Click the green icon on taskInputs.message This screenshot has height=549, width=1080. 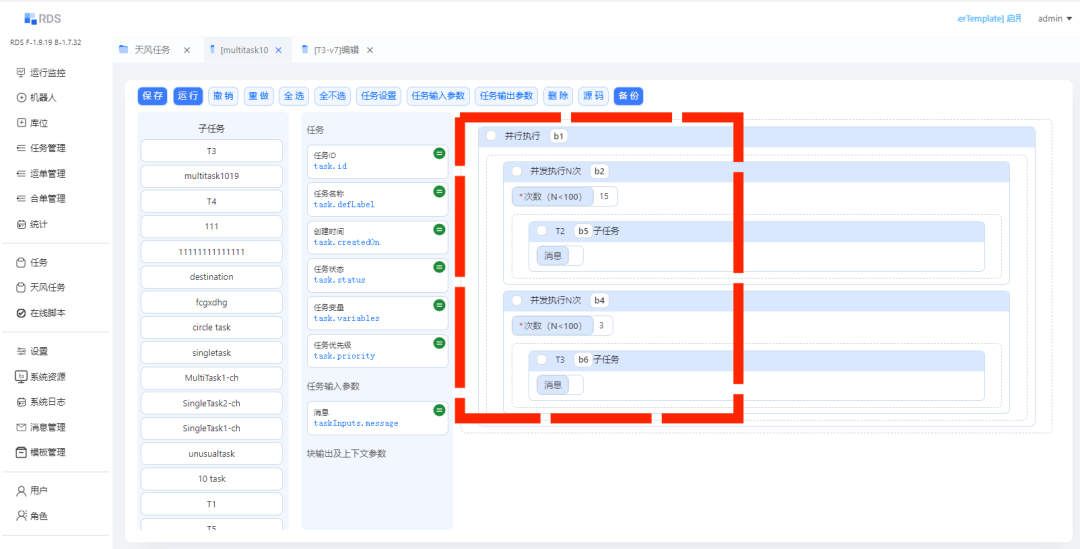click(x=438, y=410)
